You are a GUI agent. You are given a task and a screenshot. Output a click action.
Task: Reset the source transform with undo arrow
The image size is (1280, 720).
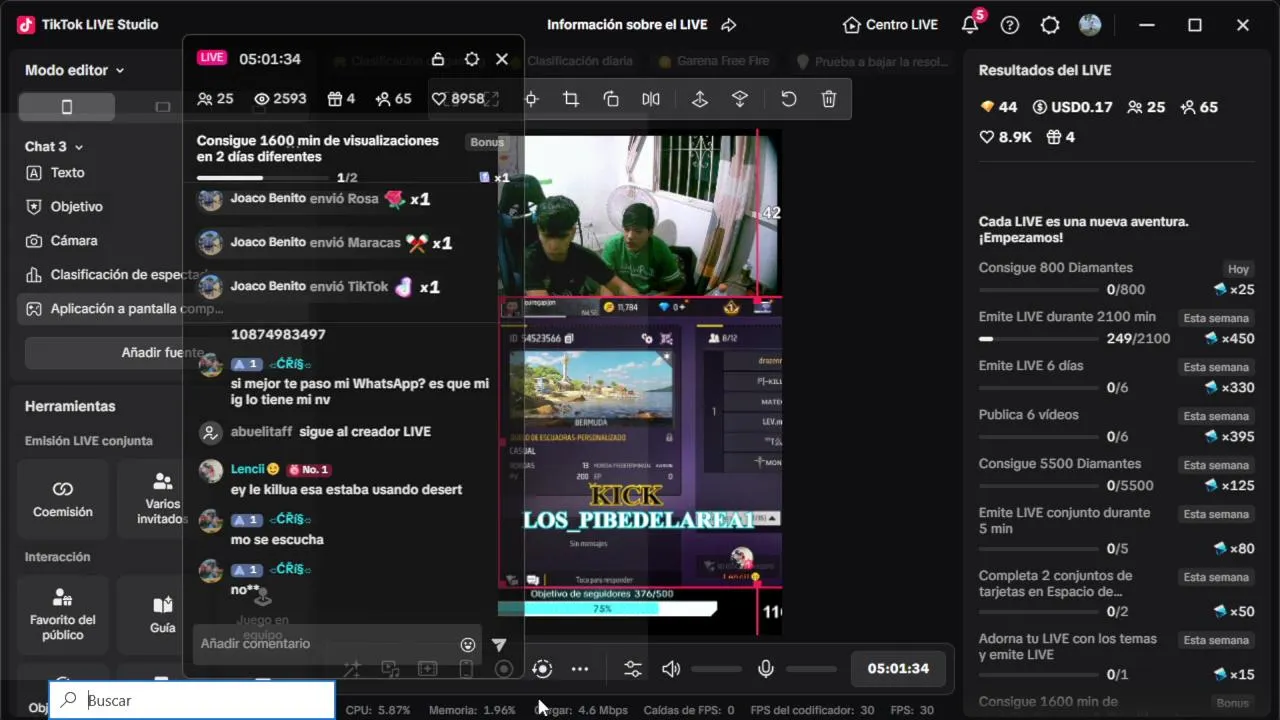coord(789,99)
